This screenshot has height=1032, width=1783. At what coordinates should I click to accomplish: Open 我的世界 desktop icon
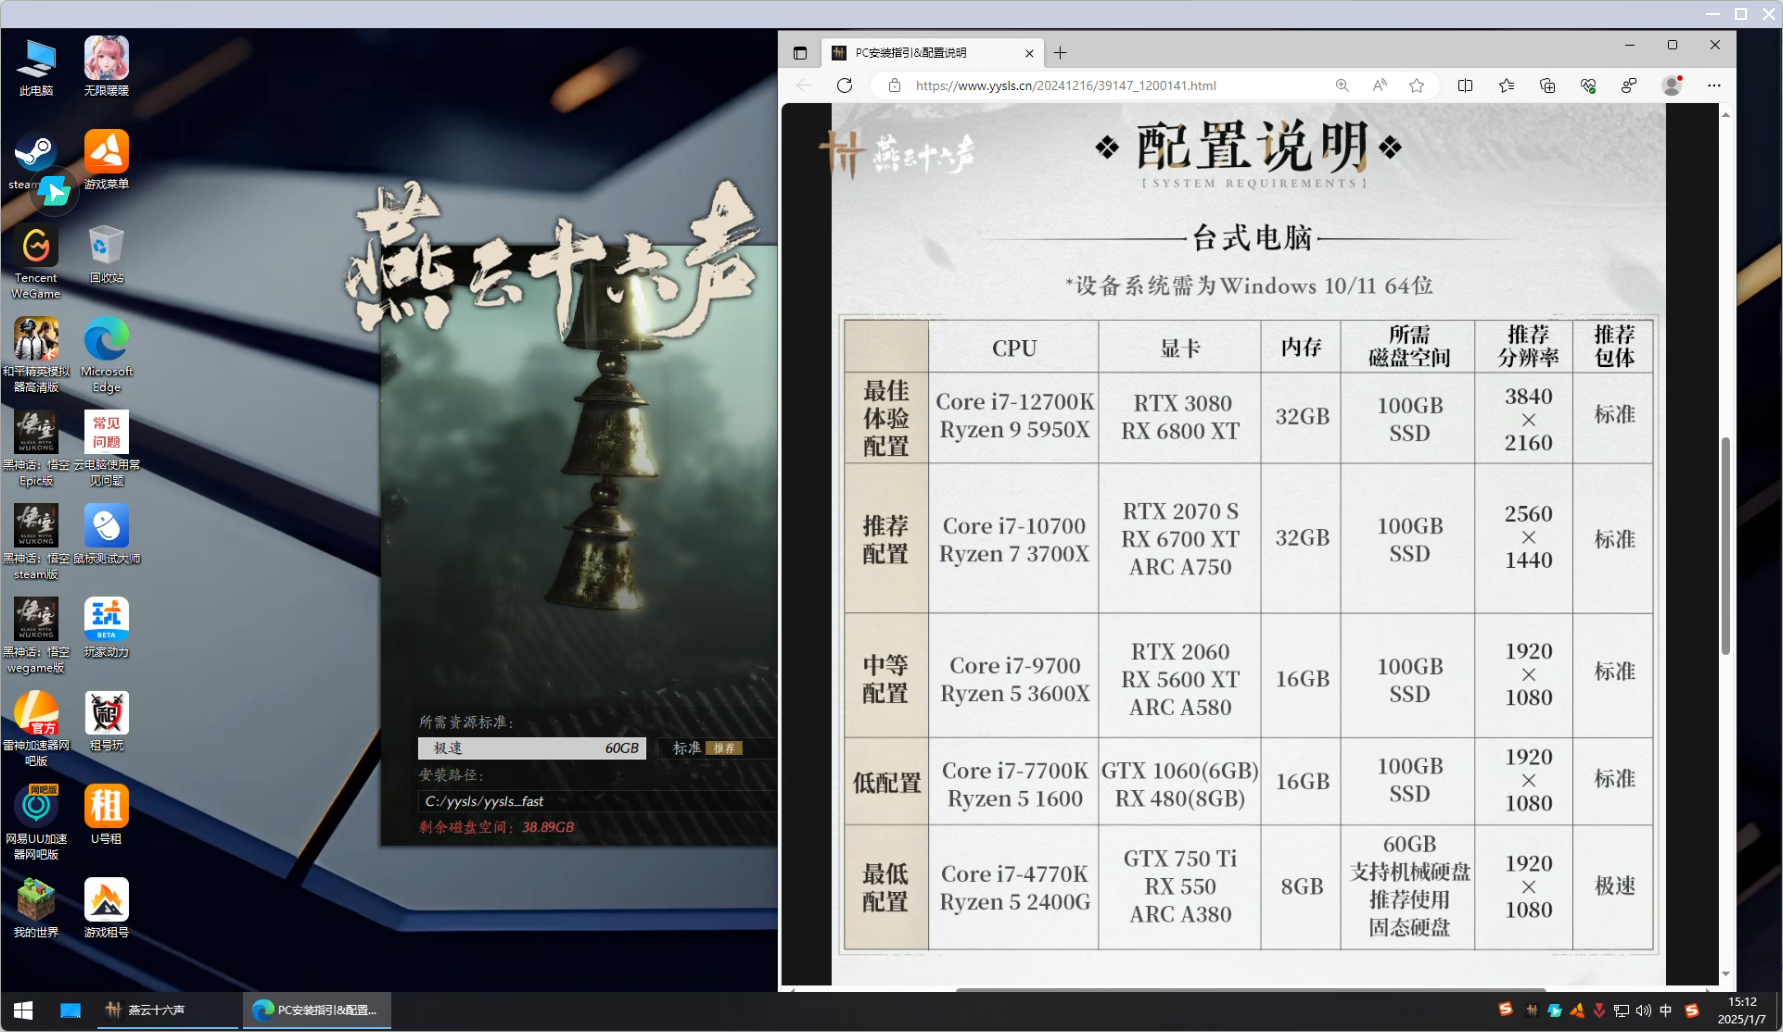pos(36,908)
